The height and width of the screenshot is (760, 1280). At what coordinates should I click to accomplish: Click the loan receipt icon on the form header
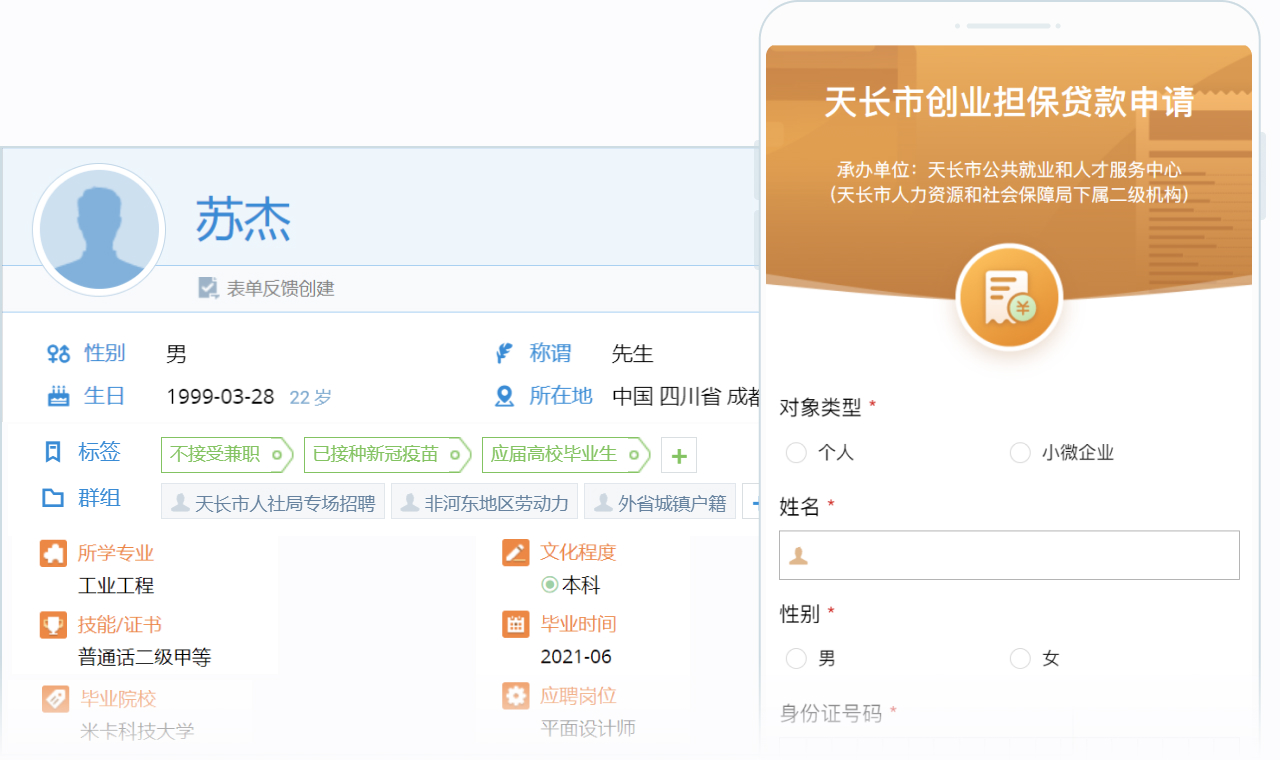pyautogui.click(x=1008, y=298)
